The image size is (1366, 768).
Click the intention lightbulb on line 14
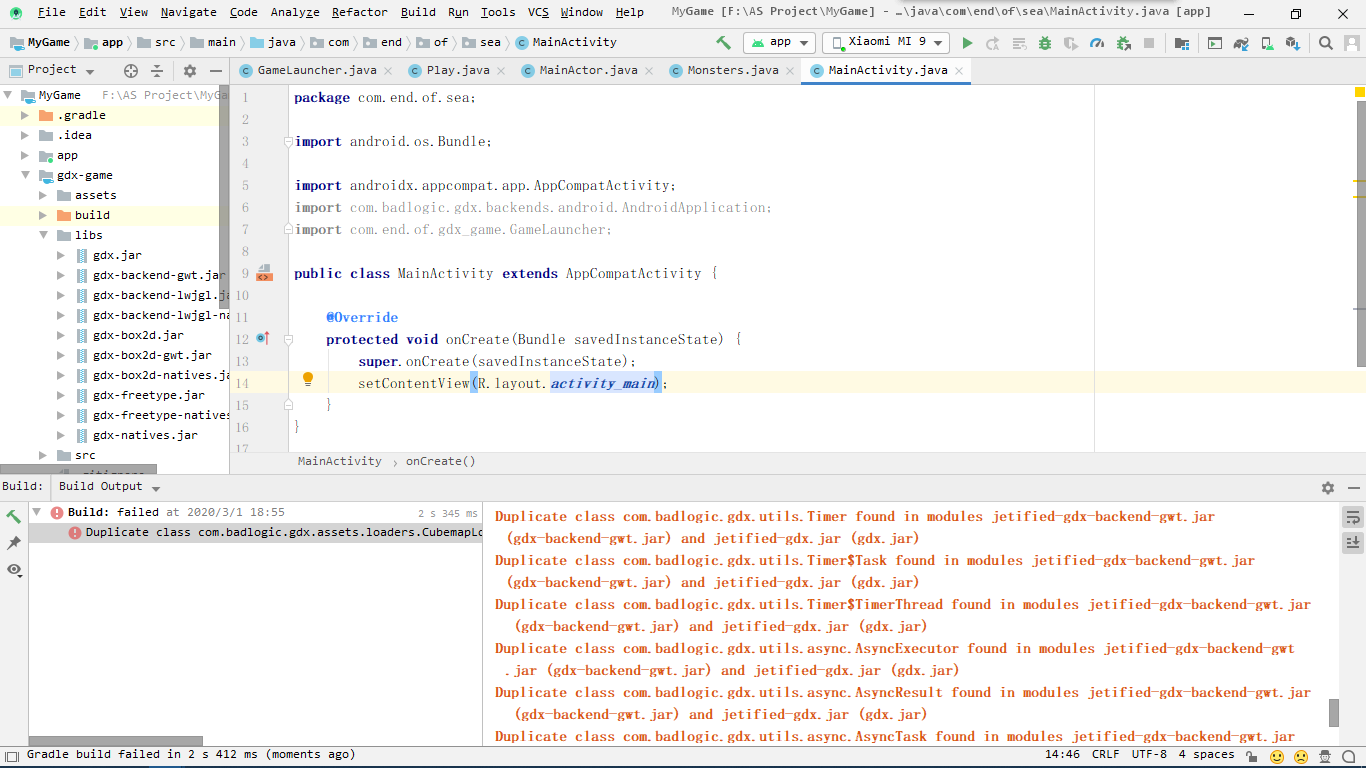pos(308,379)
